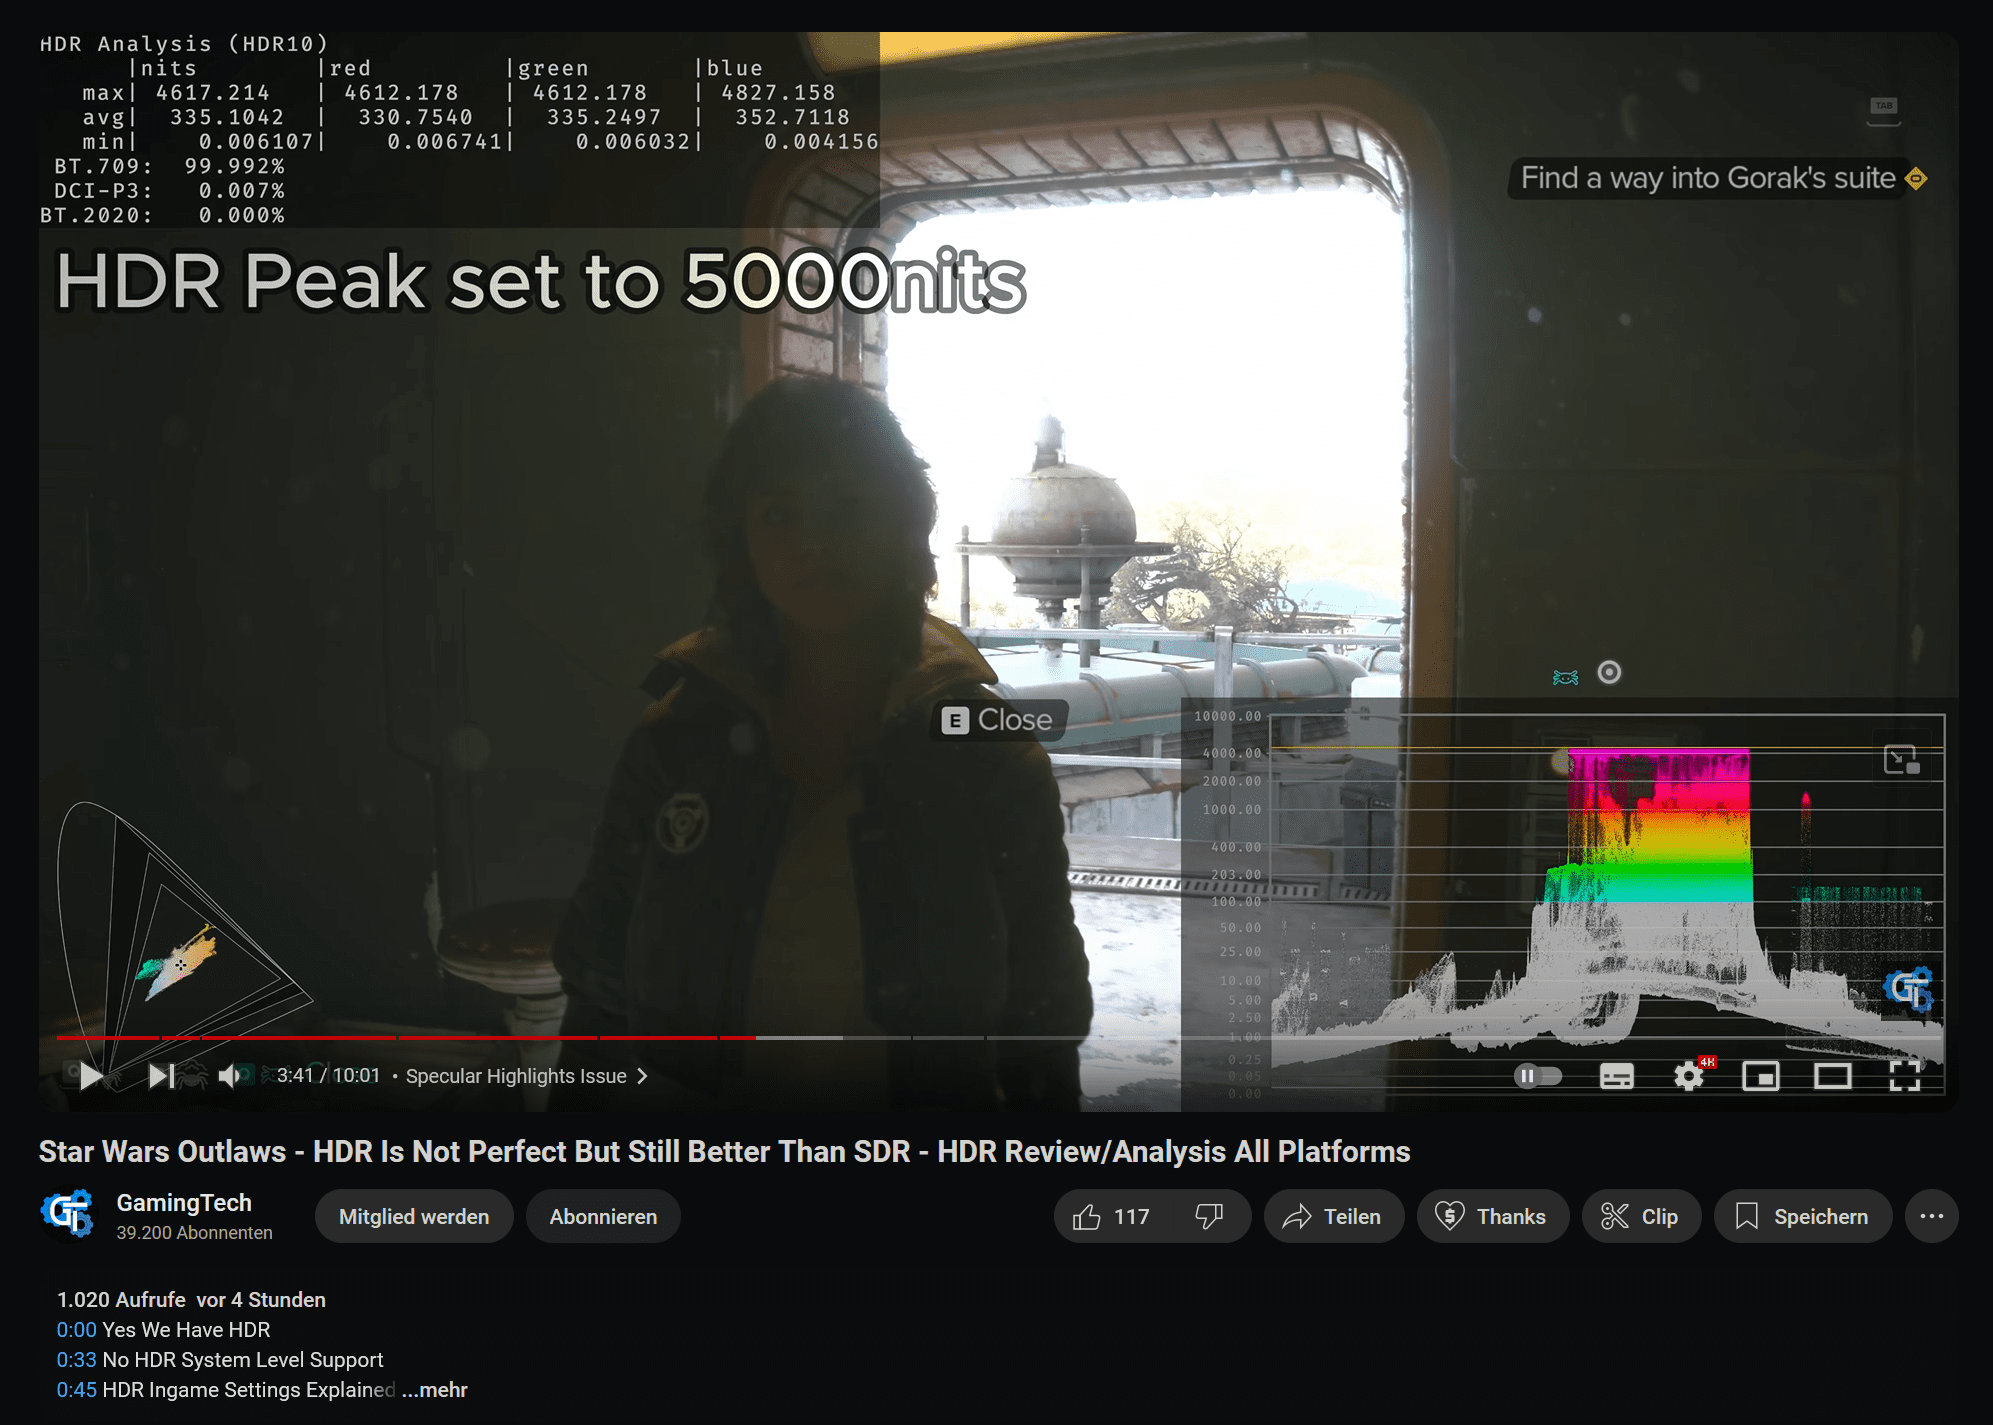Image resolution: width=1993 pixels, height=1425 pixels.
Task: Click the GT channel watermark in video
Action: pyautogui.click(x=1908, y=989)
